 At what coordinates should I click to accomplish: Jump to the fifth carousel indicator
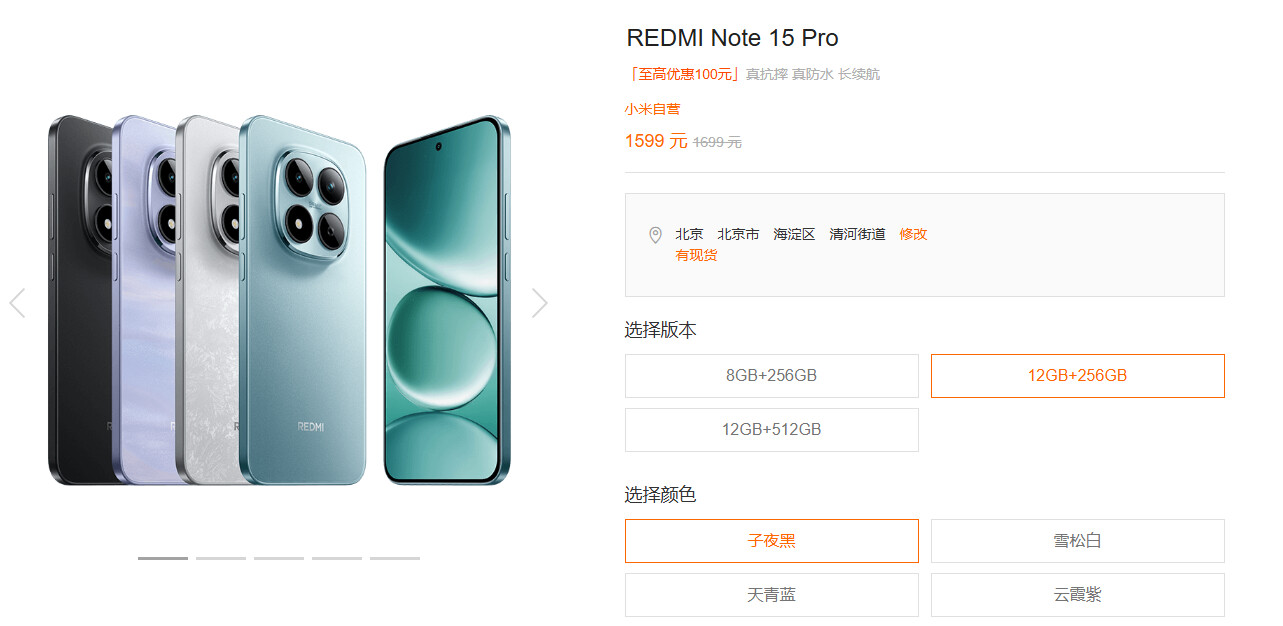tap(395, 558)
